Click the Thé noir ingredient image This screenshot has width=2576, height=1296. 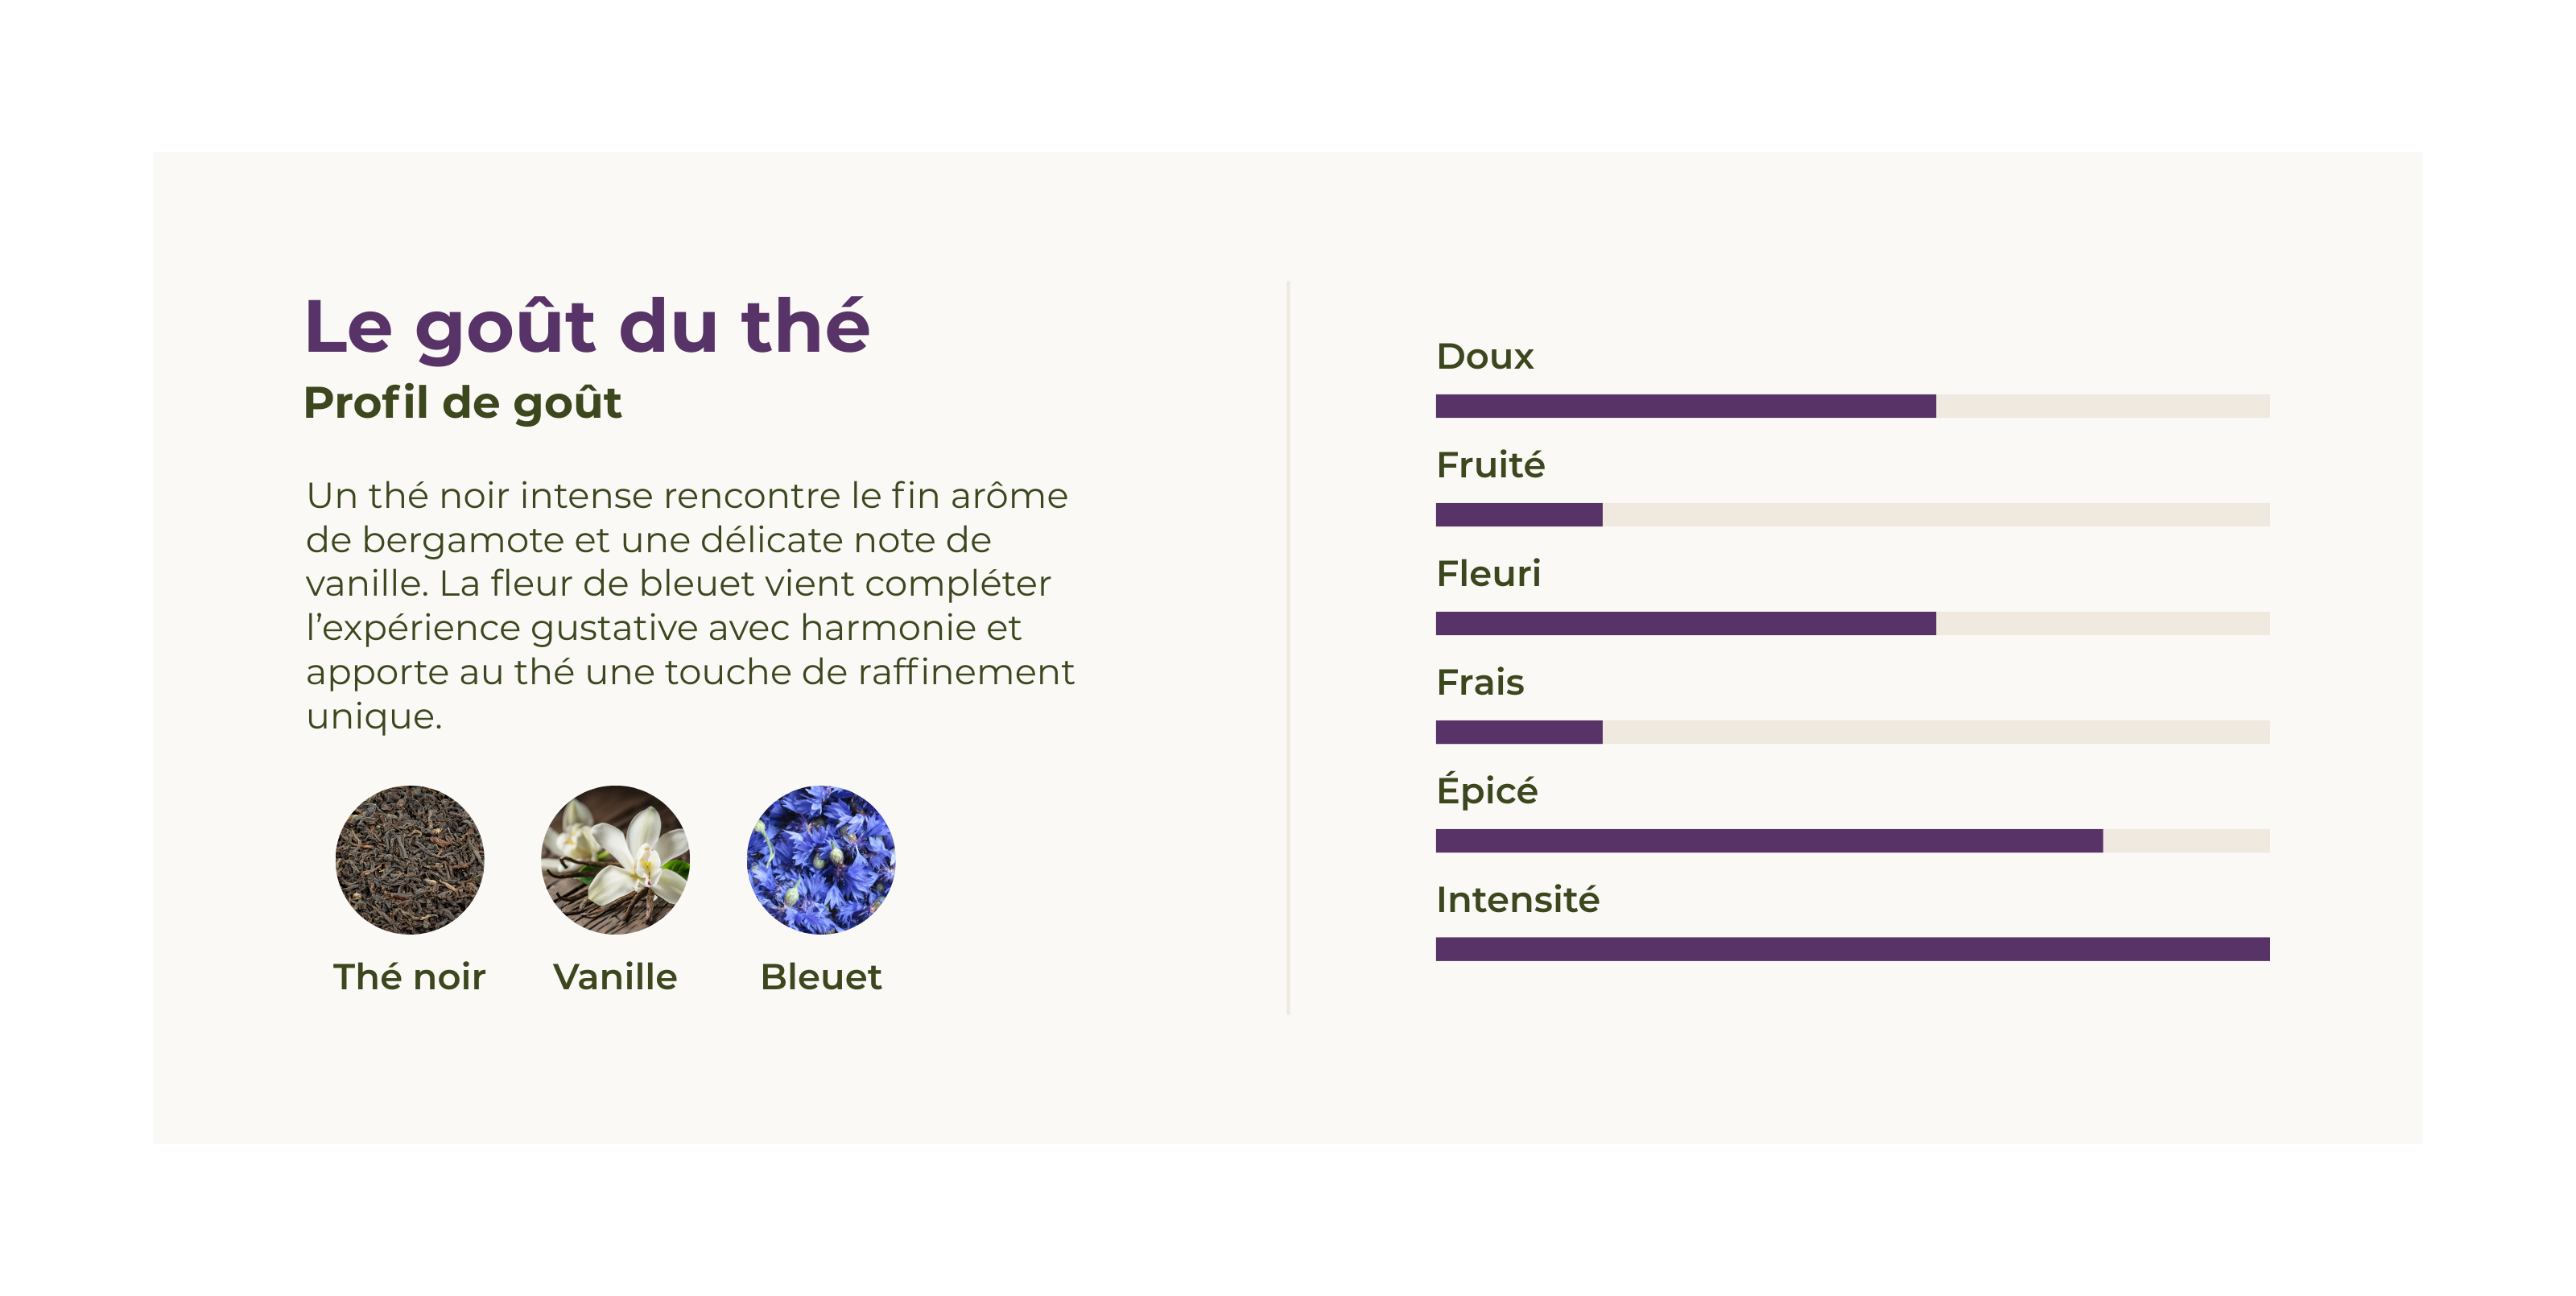pyautogui.click(x=409, y=859)
